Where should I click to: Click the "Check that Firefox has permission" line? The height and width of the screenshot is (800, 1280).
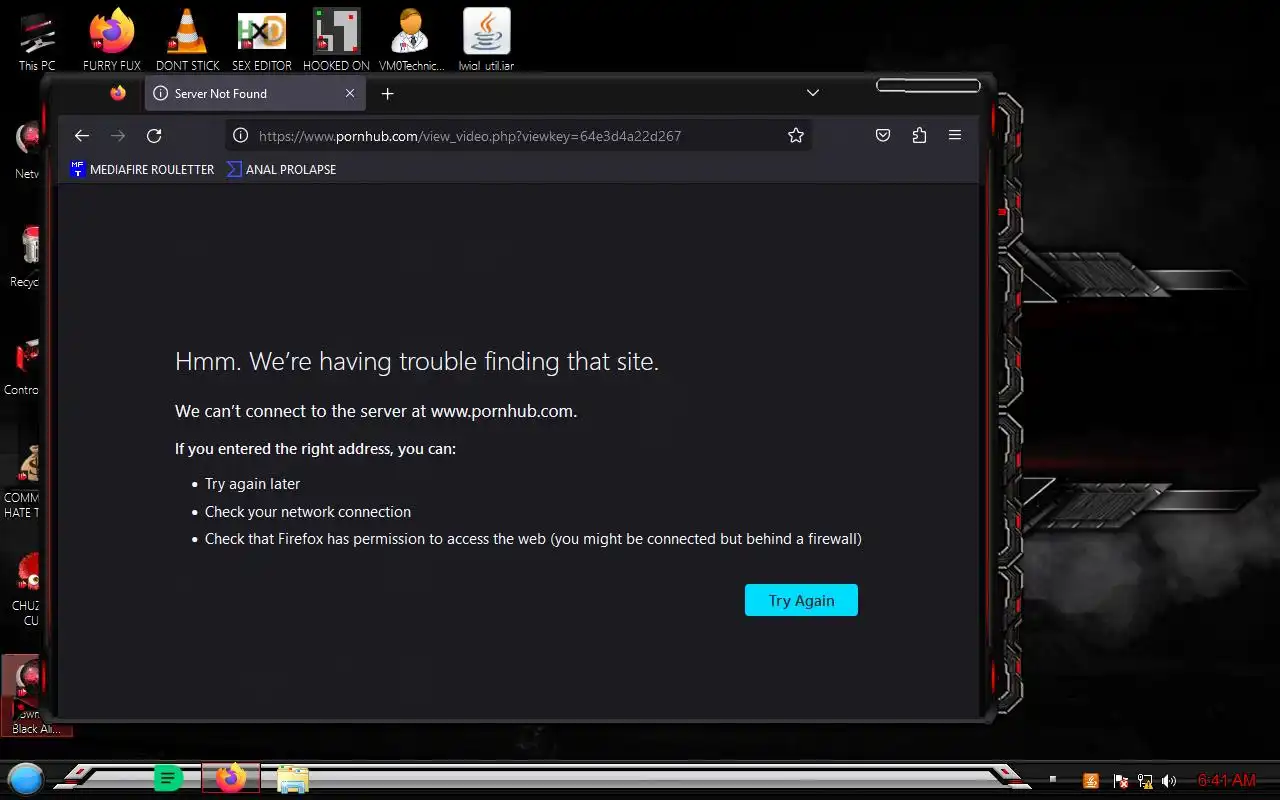tap(533, 539)
